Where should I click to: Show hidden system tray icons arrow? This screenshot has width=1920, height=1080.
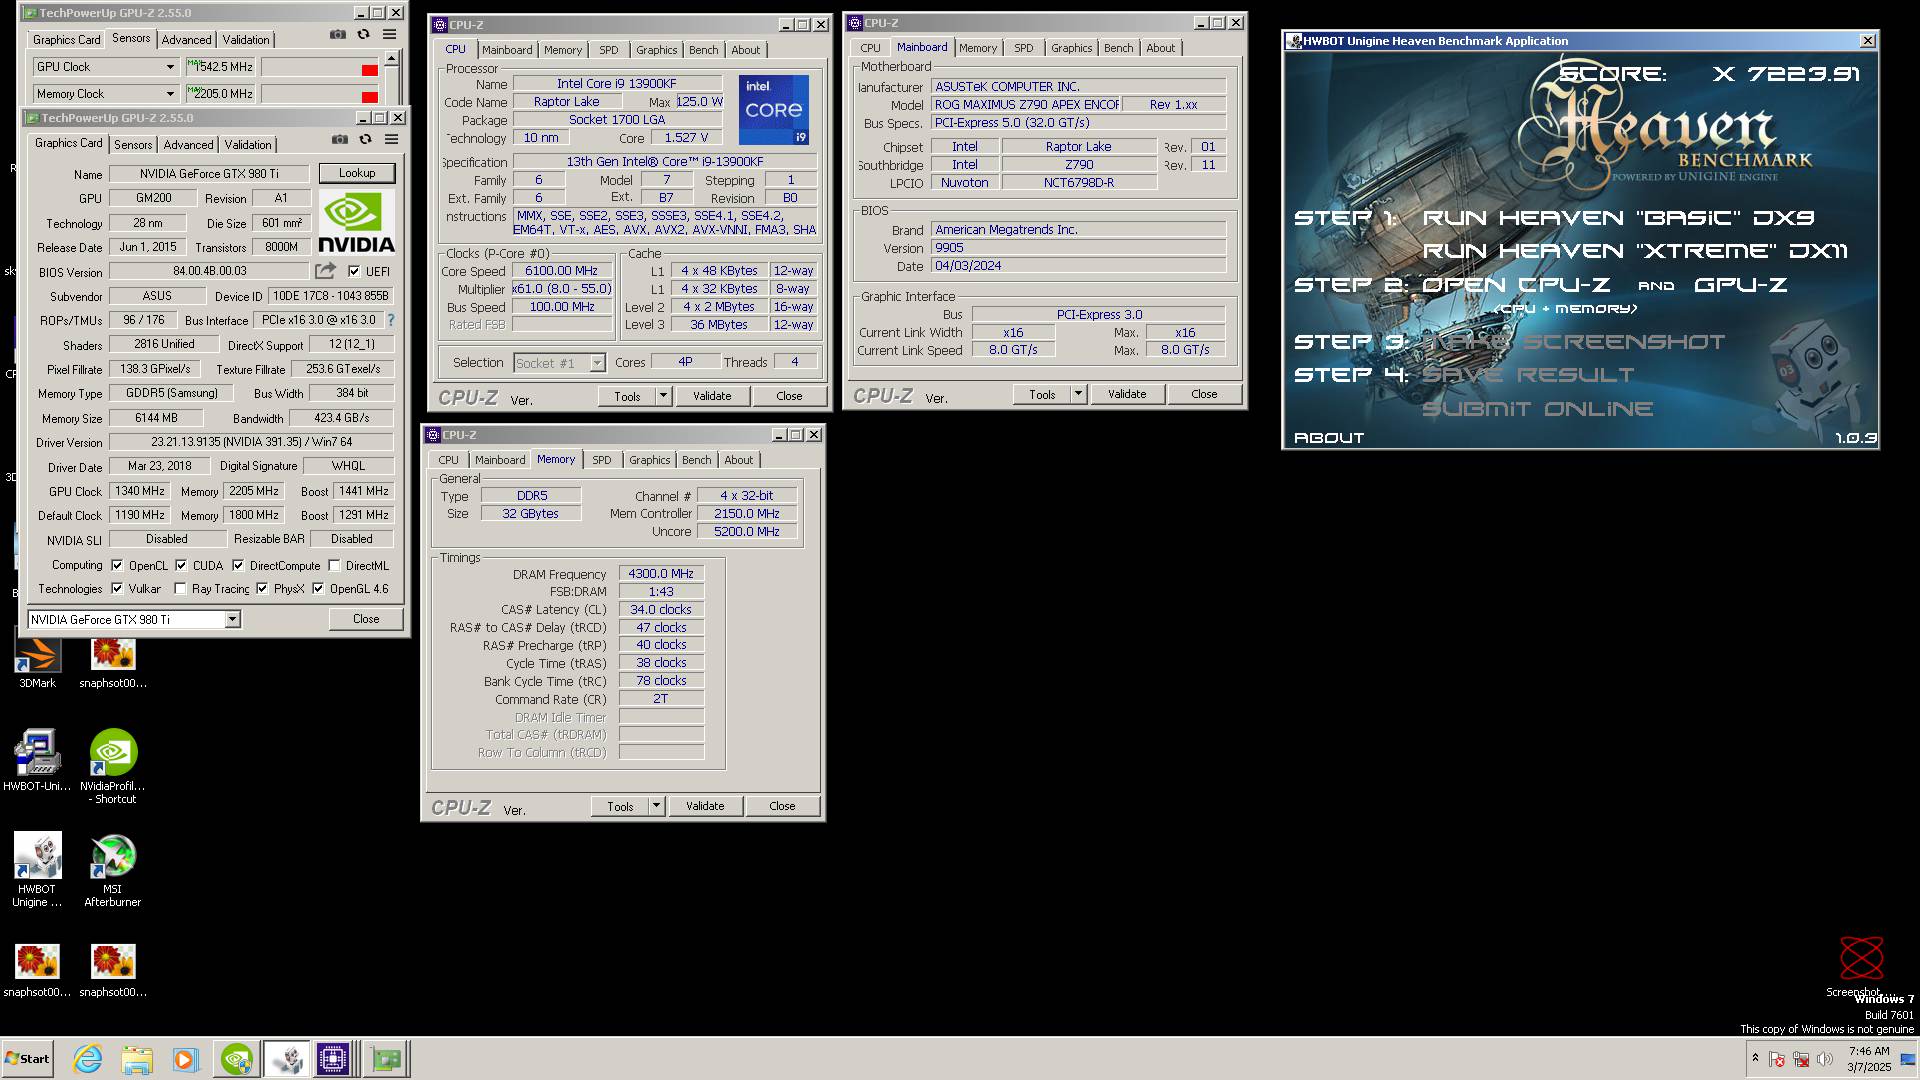[x=1755, y=1058]
